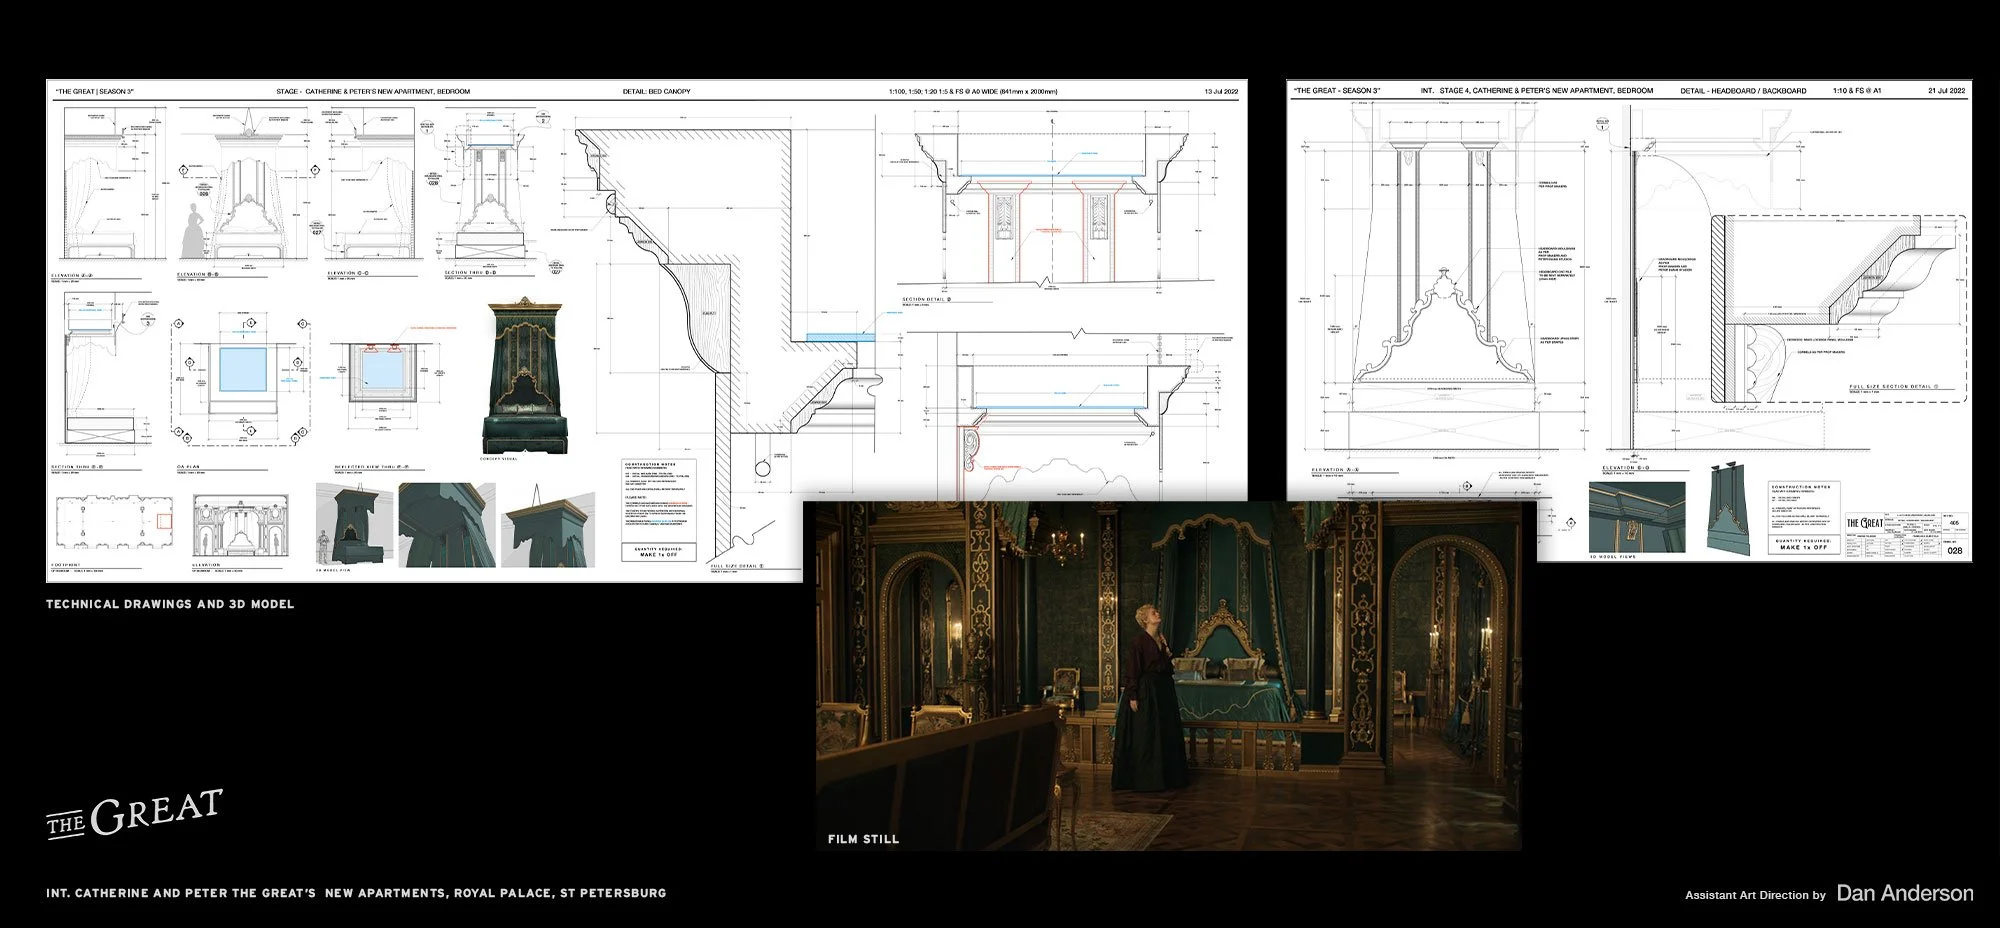Click the grey human figure silhouette in Elevation B-B
2000x928 pixels.
coord(193,231)
